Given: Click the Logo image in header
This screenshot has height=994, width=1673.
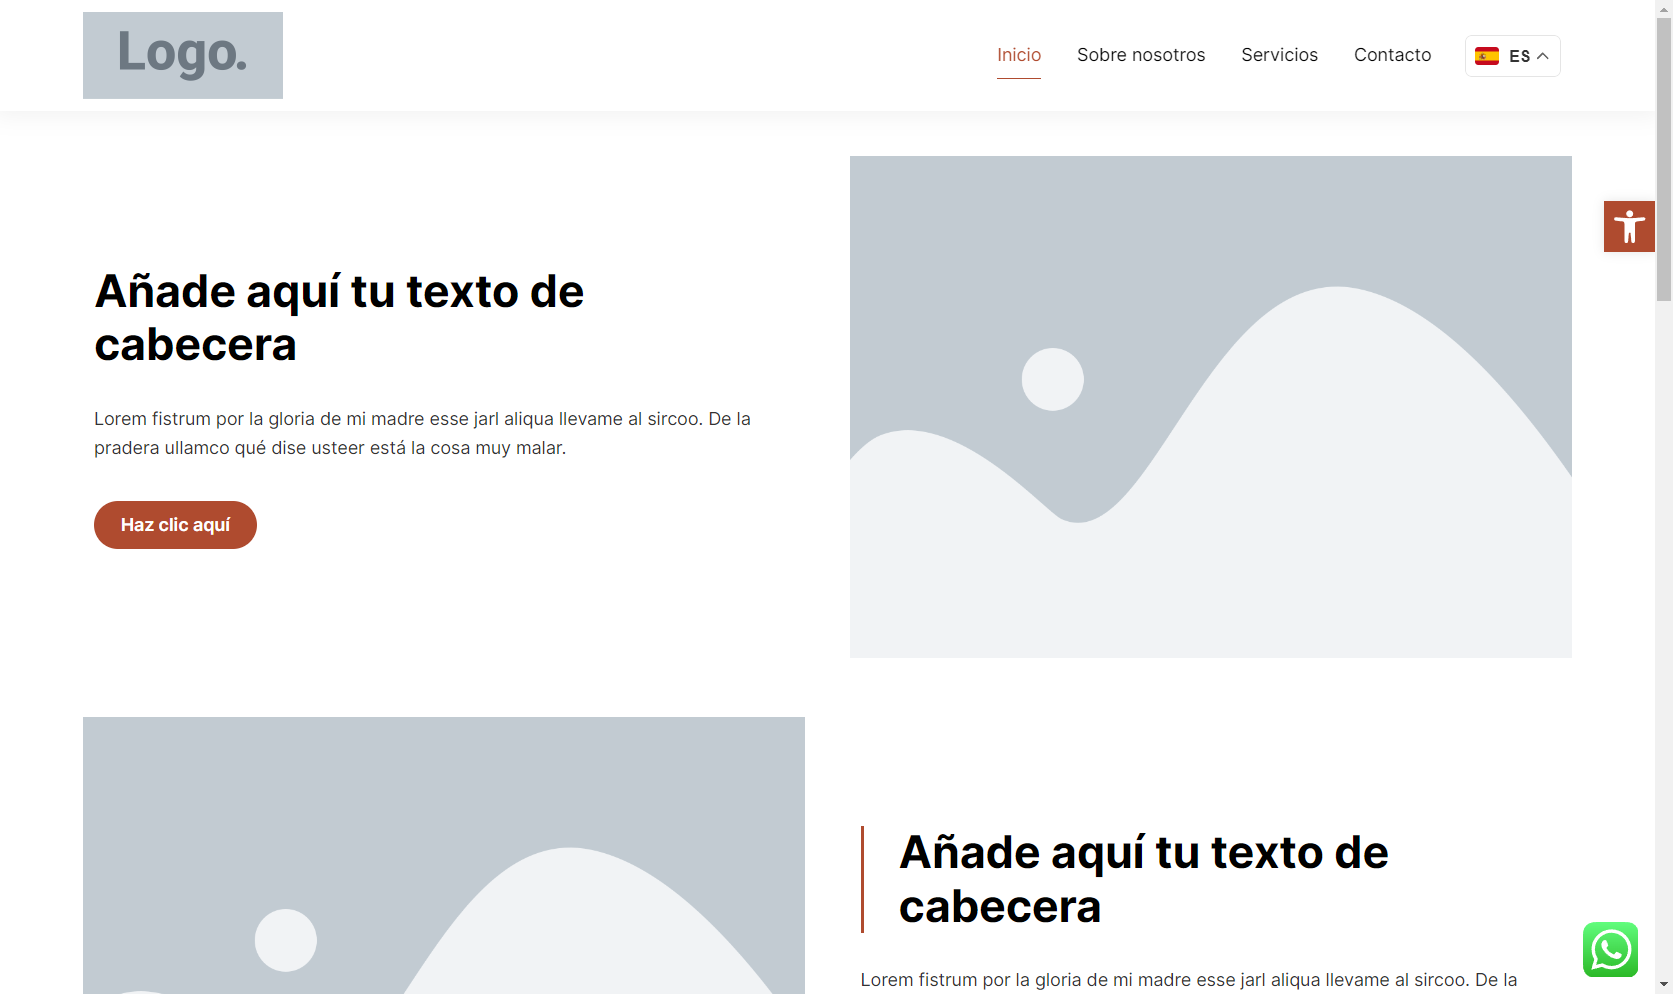Looking at the screenshot, I should coord(183,55).
